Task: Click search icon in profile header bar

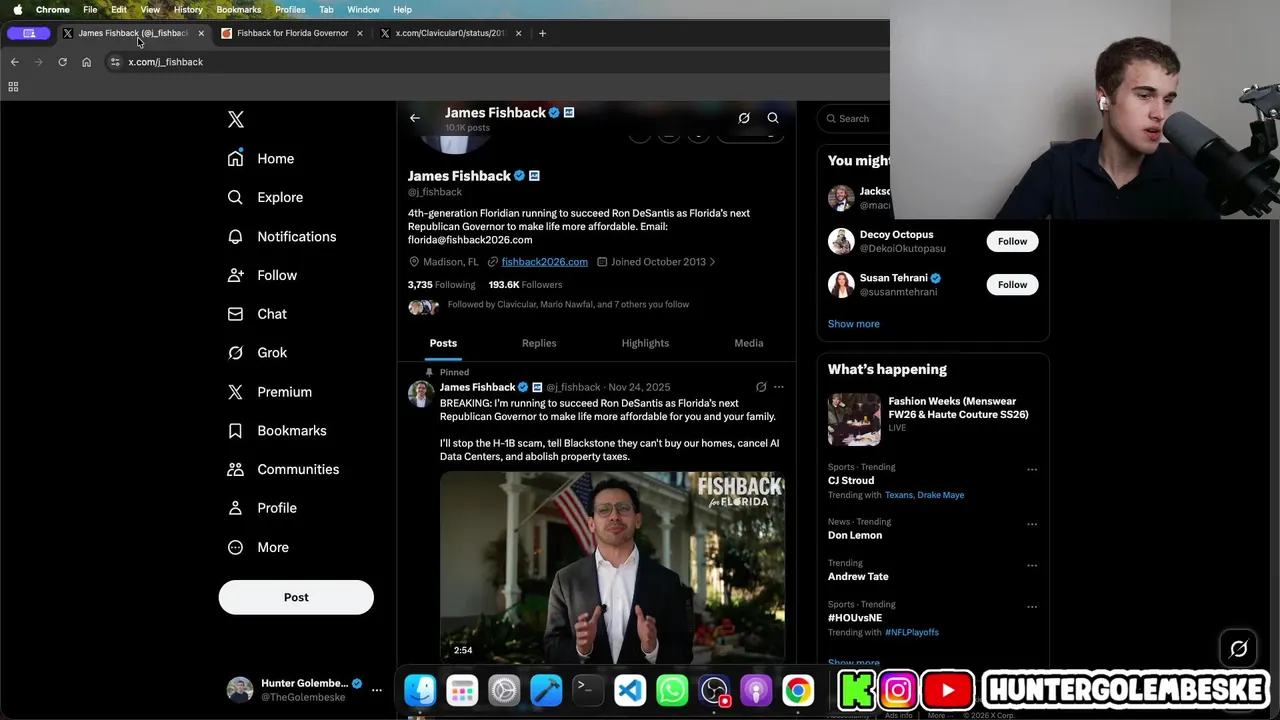Action: click(773, 118)
